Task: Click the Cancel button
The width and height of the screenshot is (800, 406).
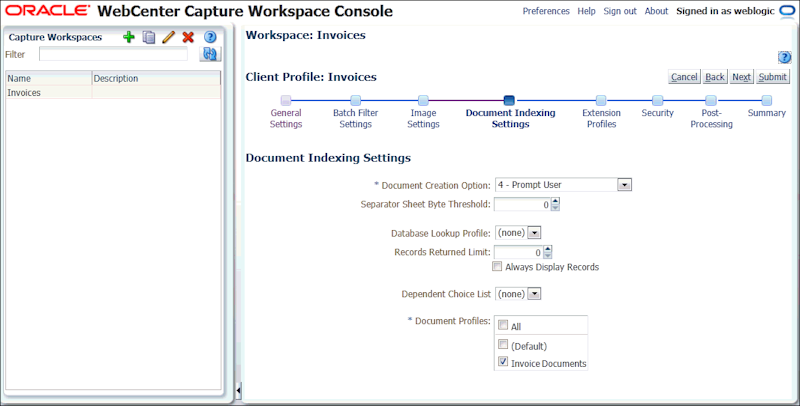Action: (x=684, y=77)
